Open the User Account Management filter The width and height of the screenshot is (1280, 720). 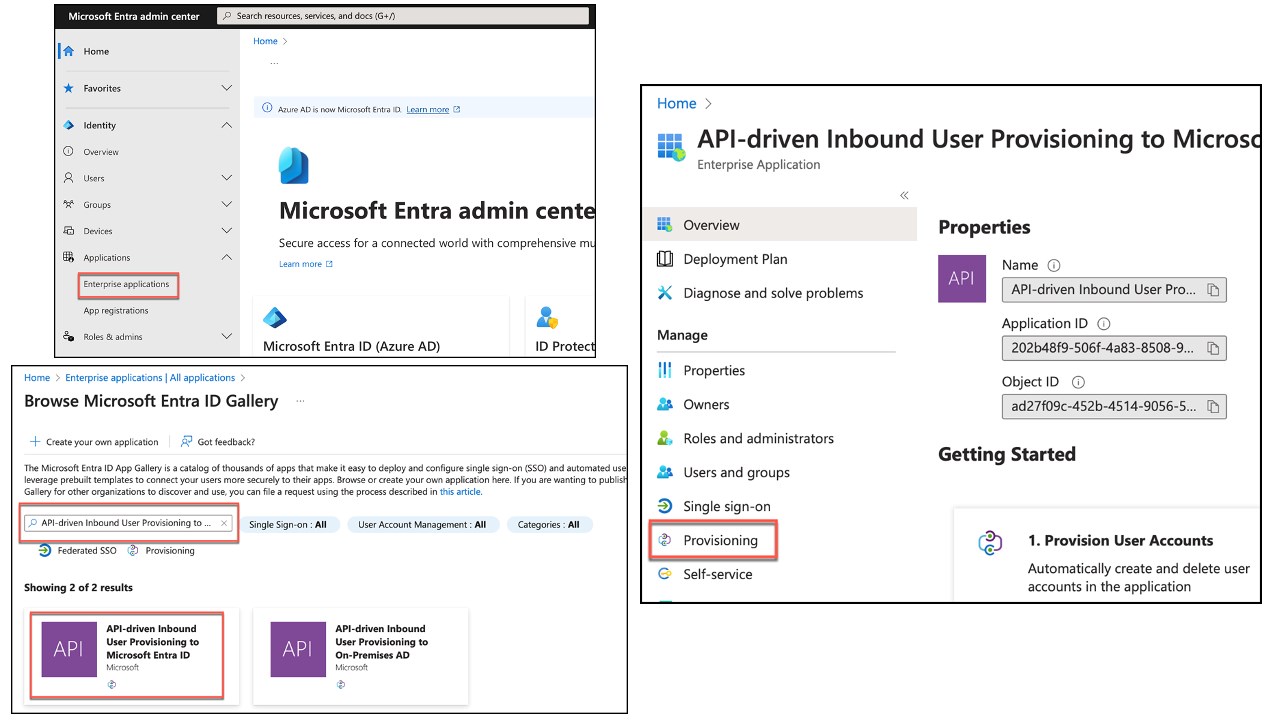422,524
